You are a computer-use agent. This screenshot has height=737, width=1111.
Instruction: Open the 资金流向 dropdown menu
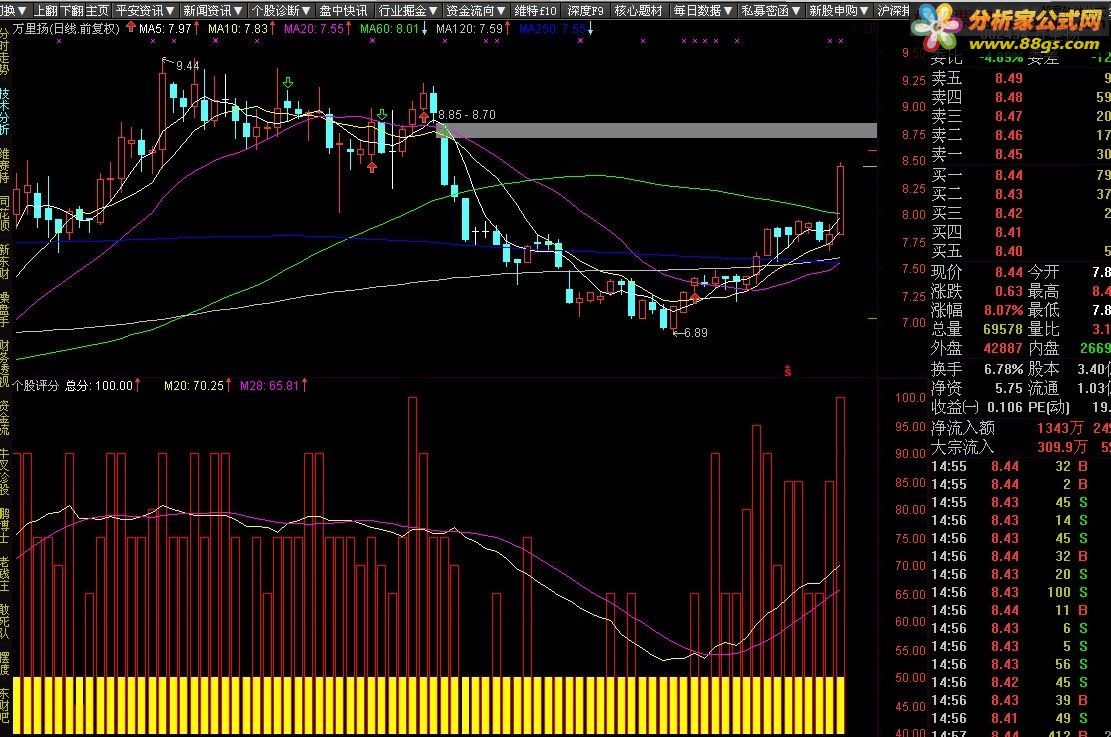pos(475,10)
